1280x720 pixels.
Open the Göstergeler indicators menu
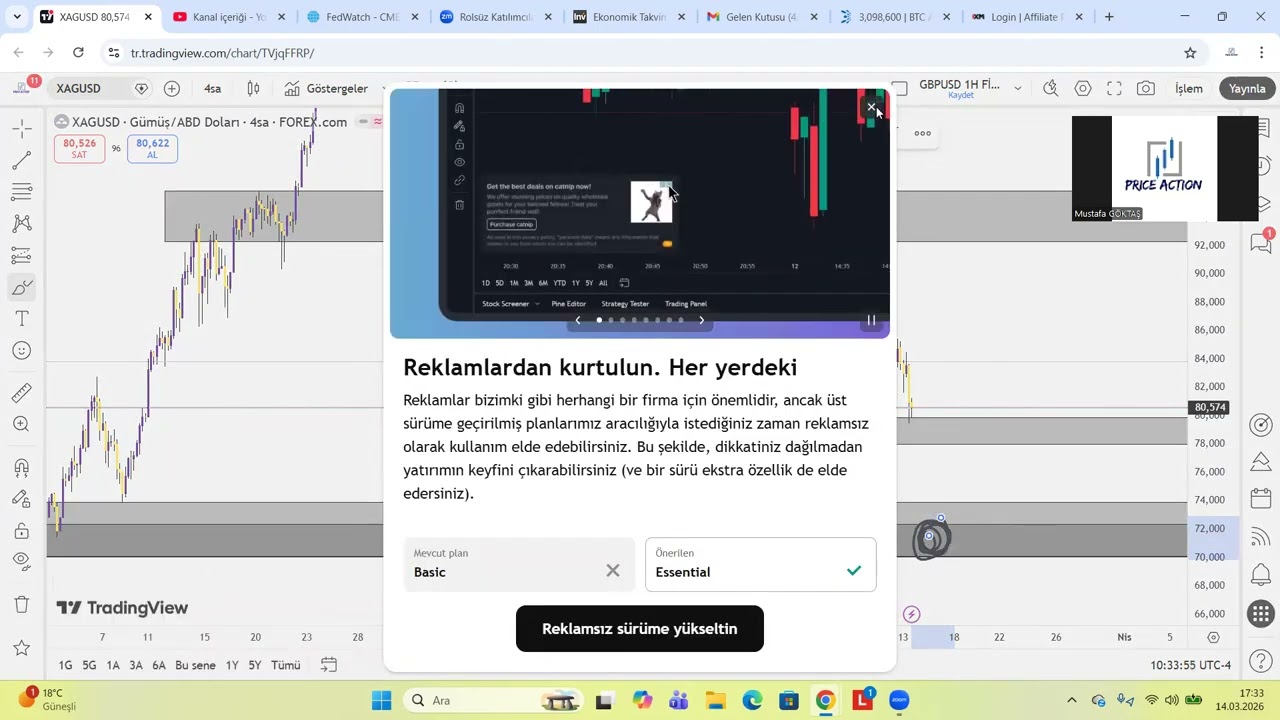327,88
